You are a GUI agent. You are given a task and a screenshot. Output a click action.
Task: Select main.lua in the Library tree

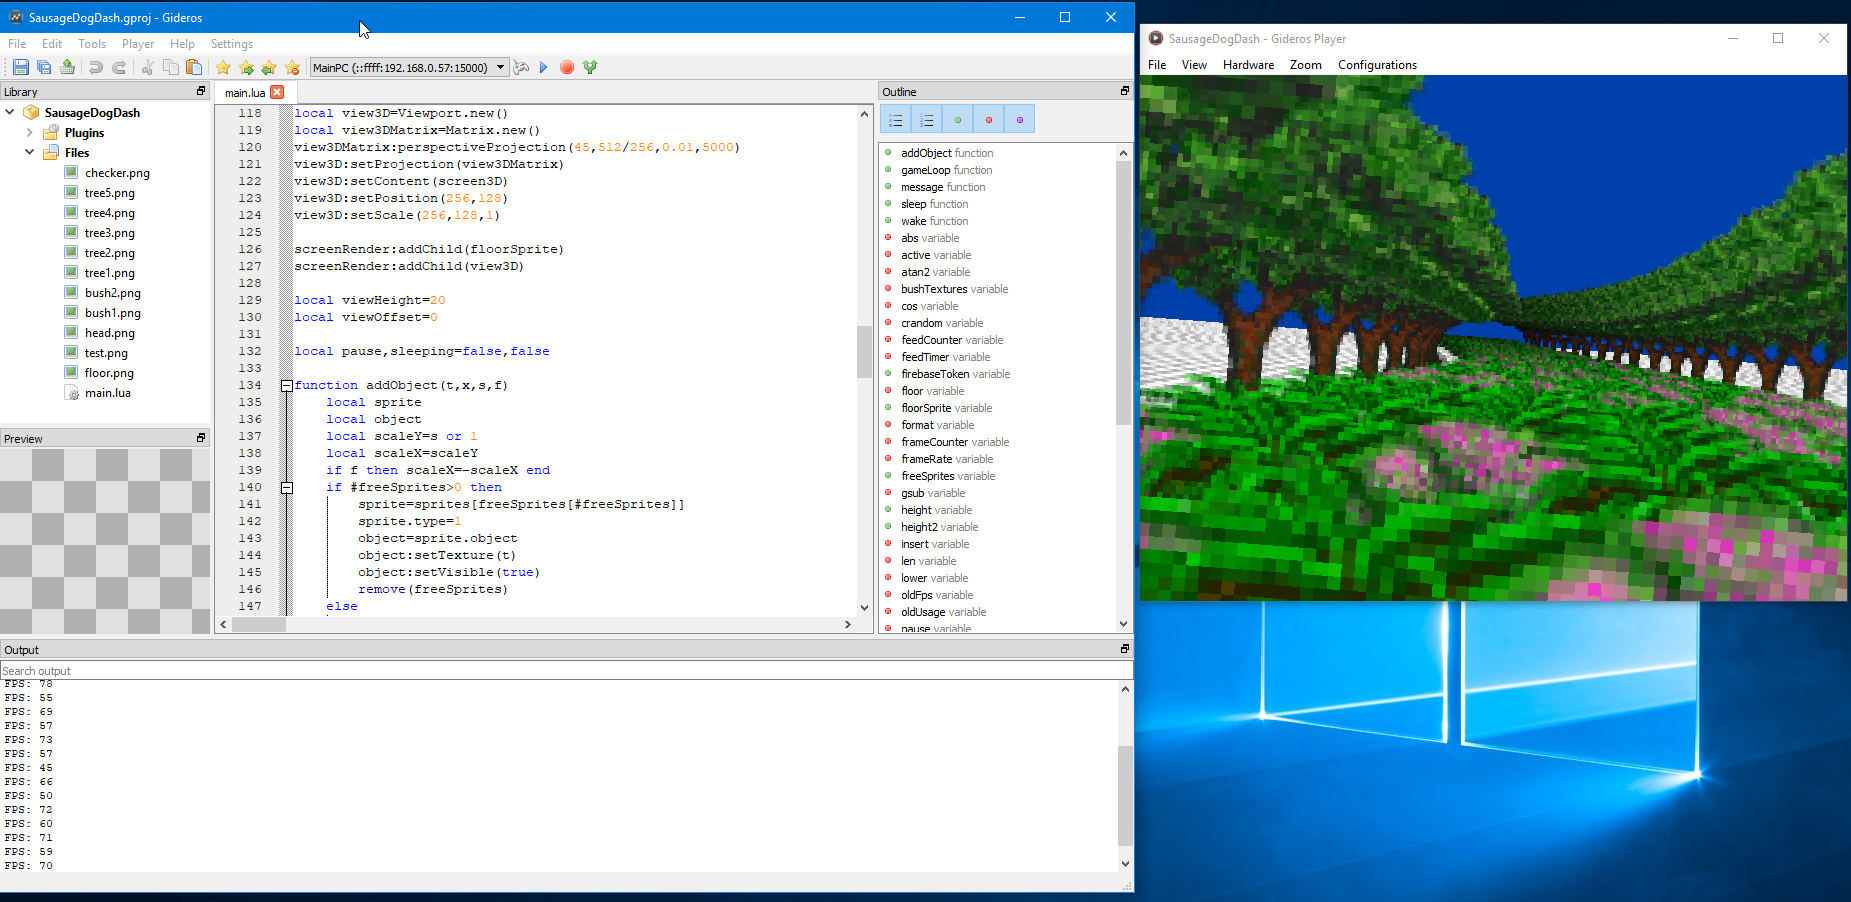(x=107, y=393)
